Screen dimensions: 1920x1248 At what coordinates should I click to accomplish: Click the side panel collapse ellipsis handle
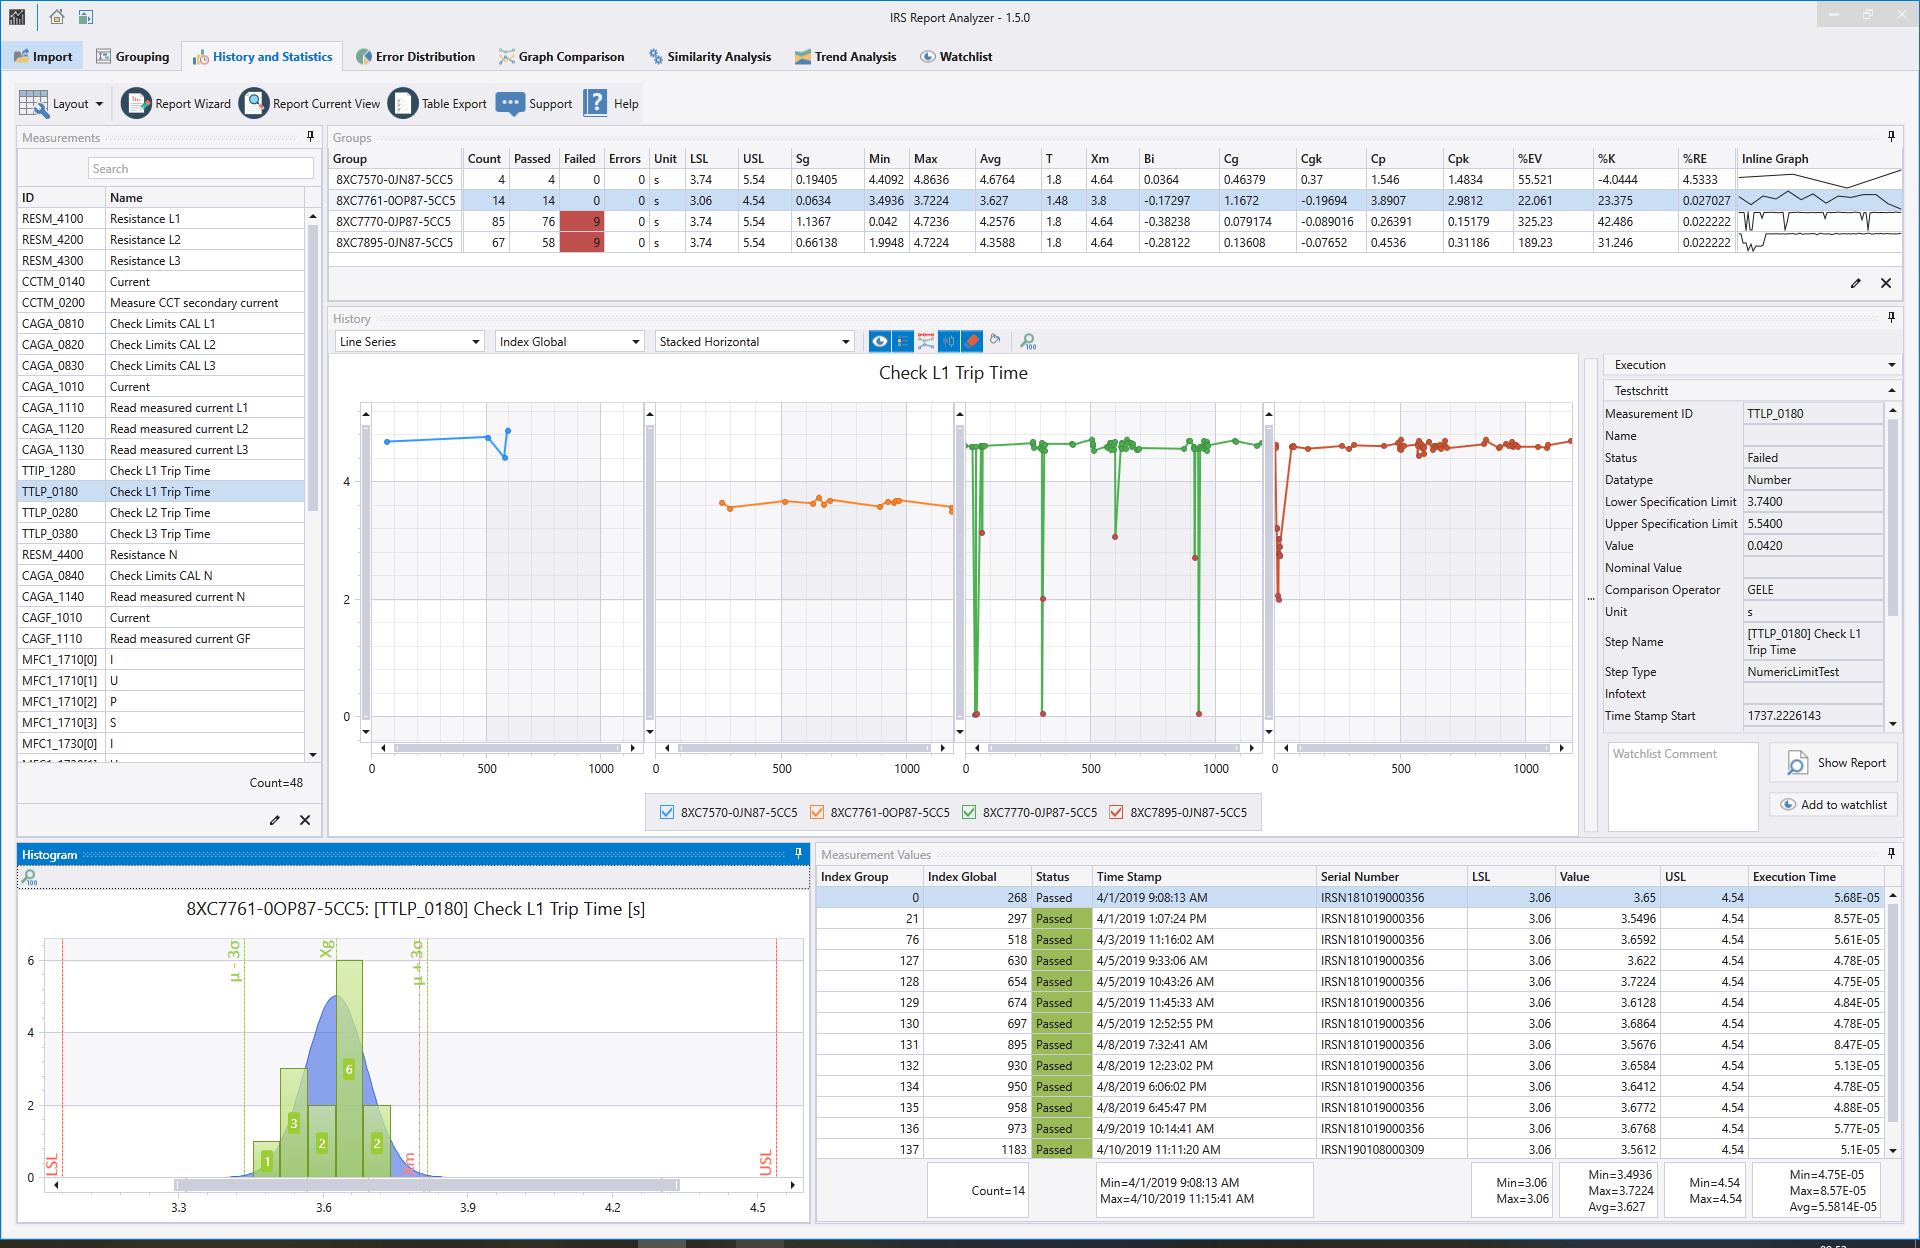click(1591, 598)
